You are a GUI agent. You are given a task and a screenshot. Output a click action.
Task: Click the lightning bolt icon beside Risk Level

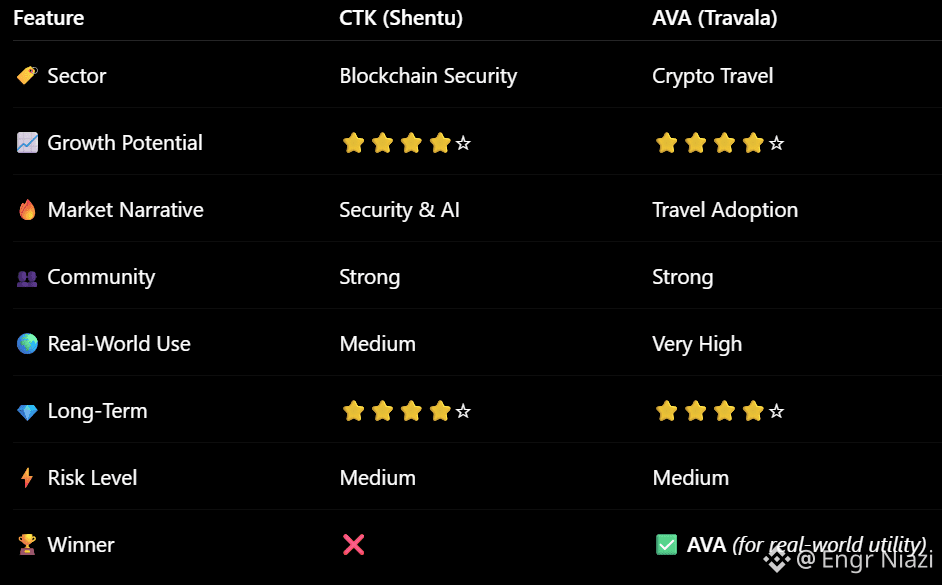[x=27, y=478]
